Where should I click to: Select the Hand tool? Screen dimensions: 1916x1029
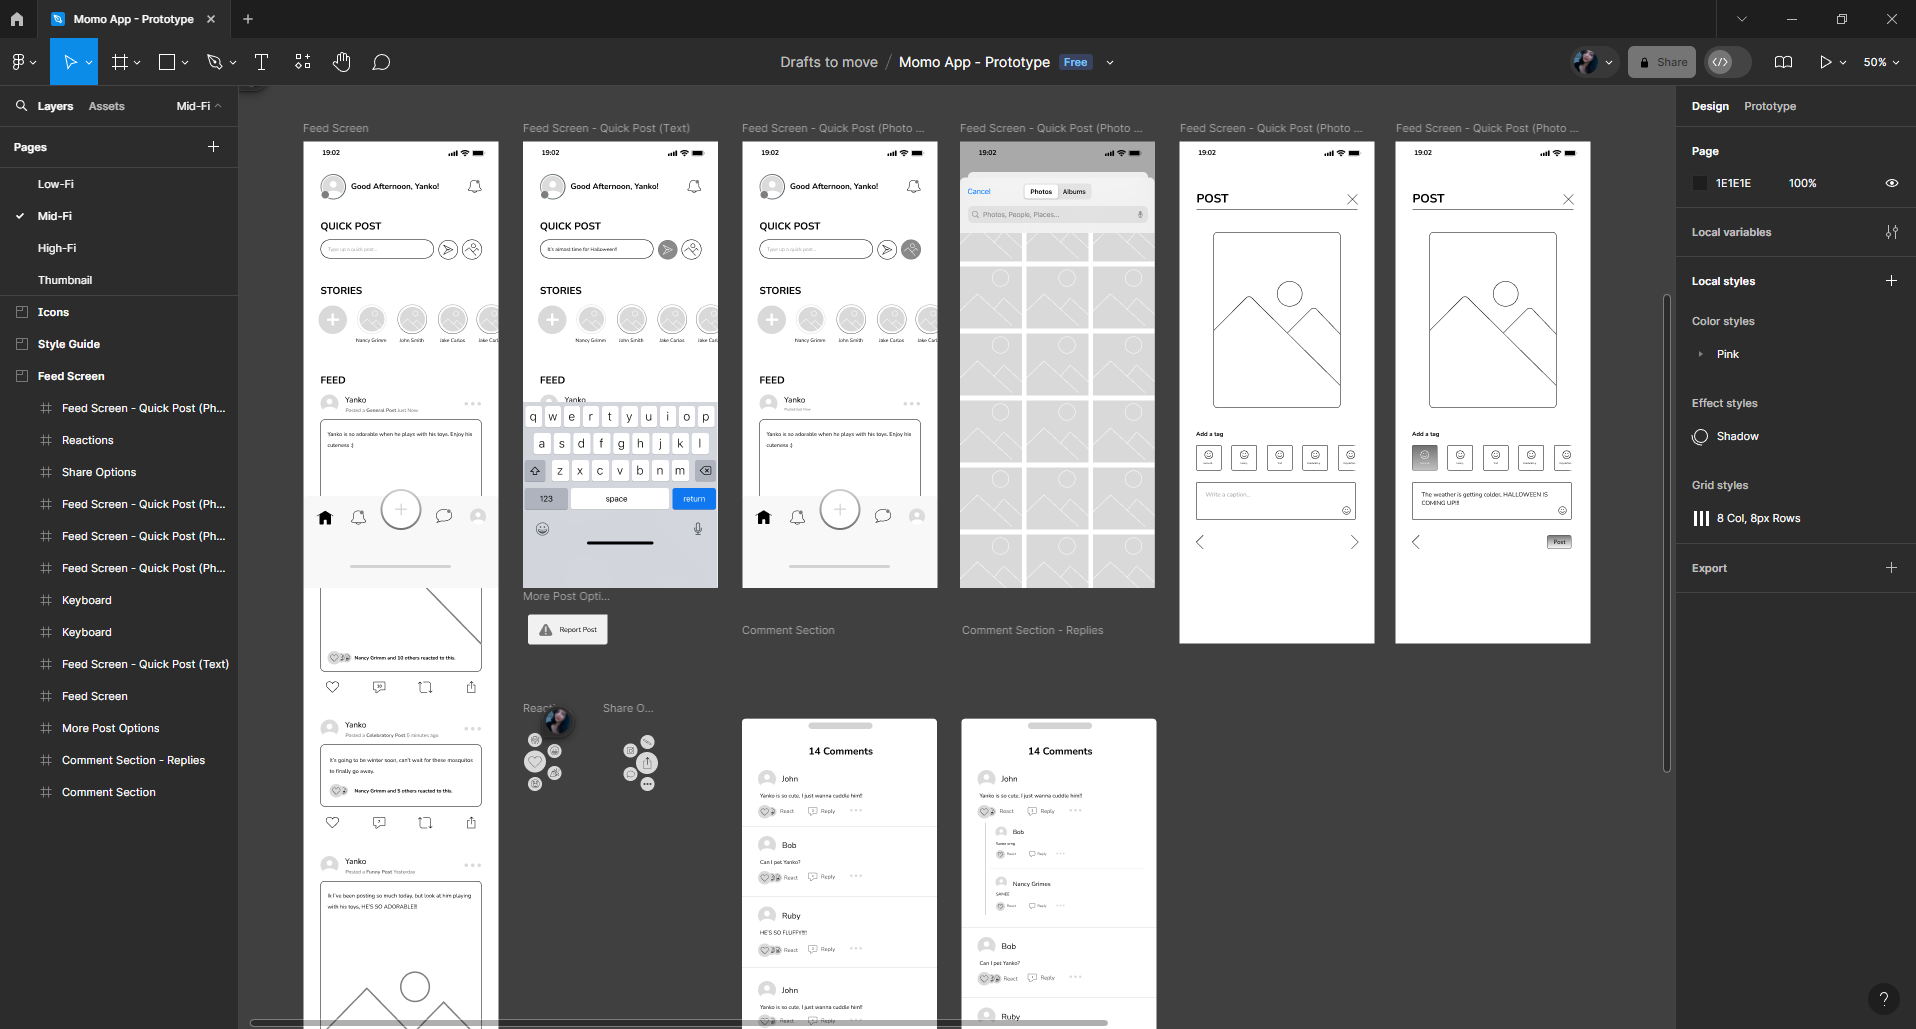pos(342,62)
